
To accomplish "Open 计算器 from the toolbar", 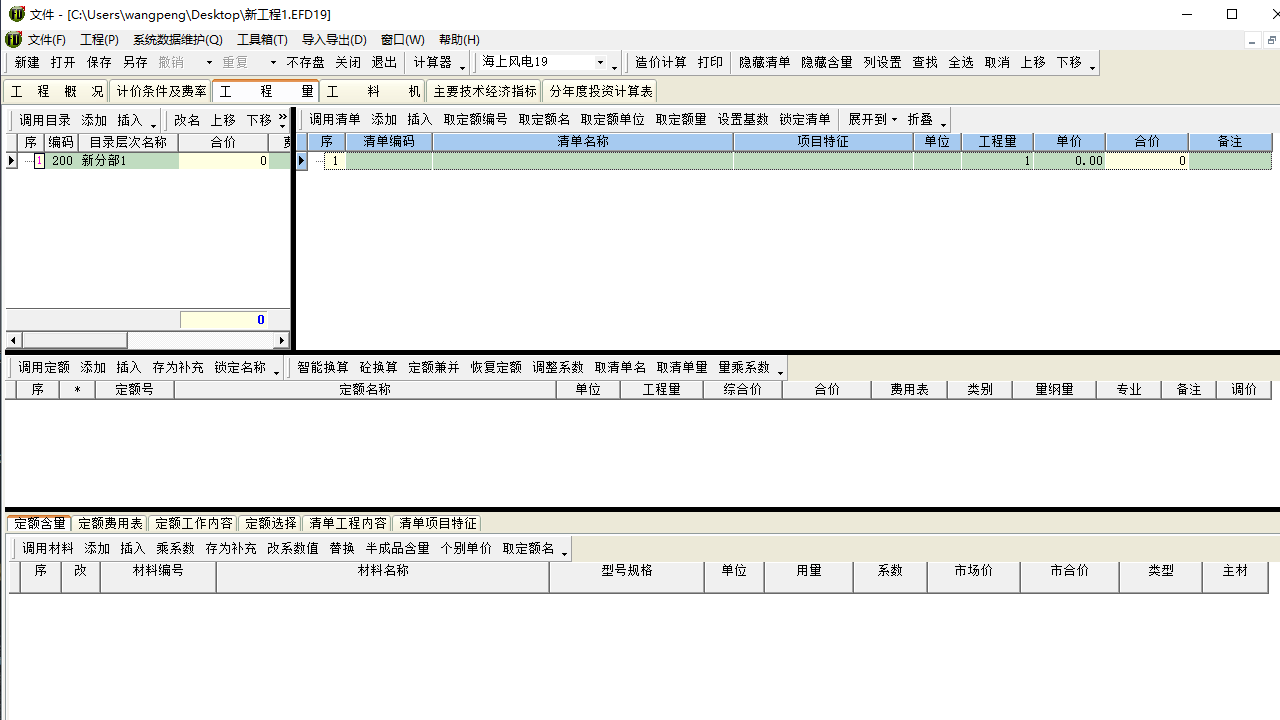I will 433,62.
